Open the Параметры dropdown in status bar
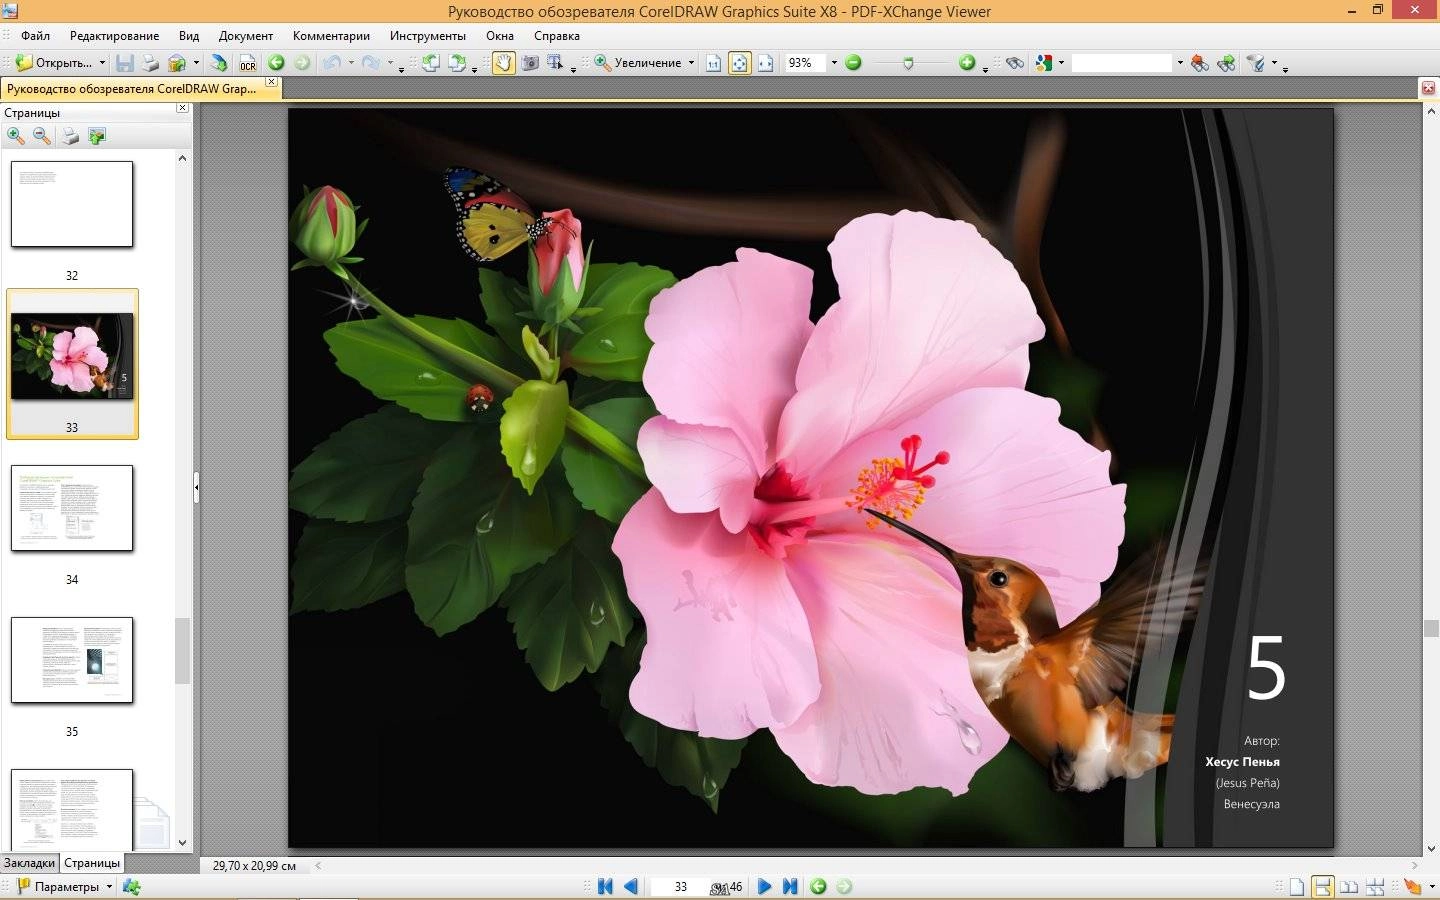Screen dimensions: 1440x900 pos(109,887)
